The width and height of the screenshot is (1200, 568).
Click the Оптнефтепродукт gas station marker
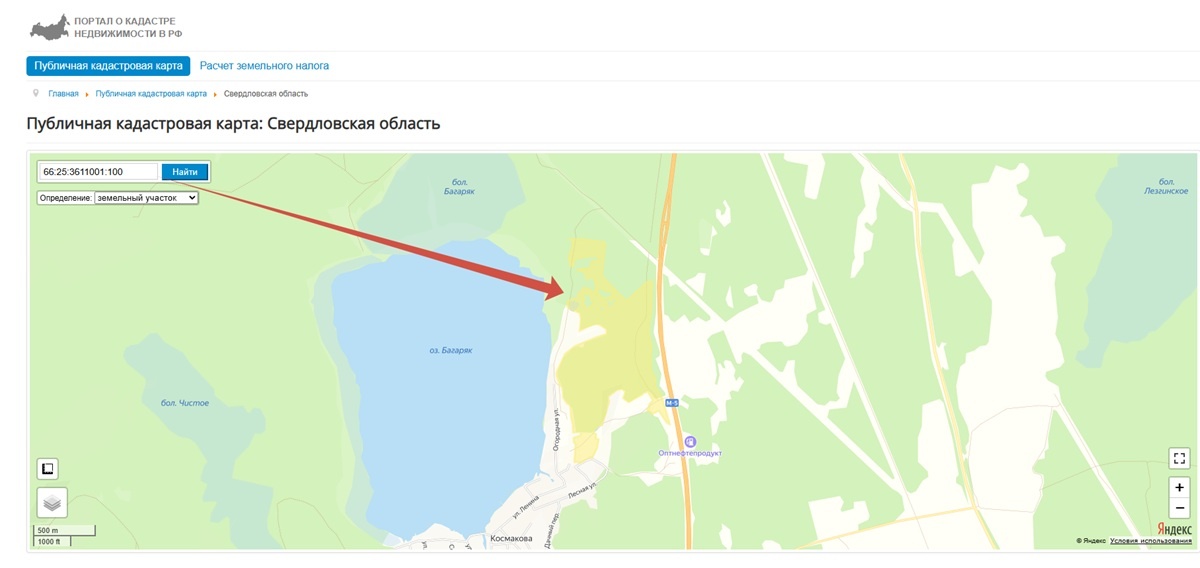click(x=690, y=441)
